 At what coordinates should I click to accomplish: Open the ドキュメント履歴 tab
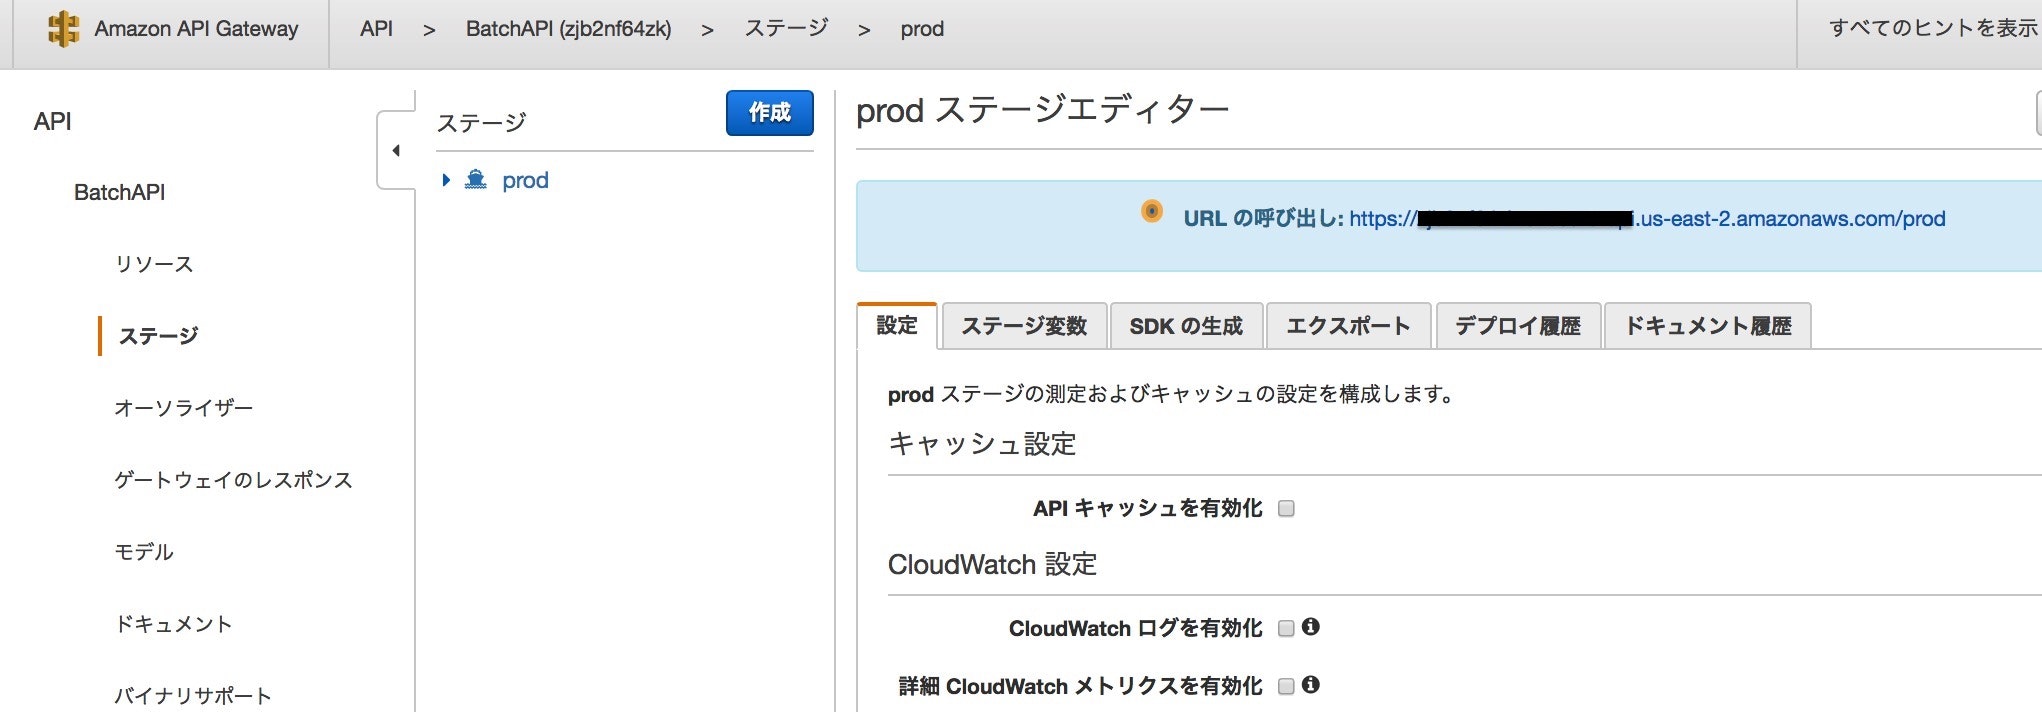(x=1708, y=326)
